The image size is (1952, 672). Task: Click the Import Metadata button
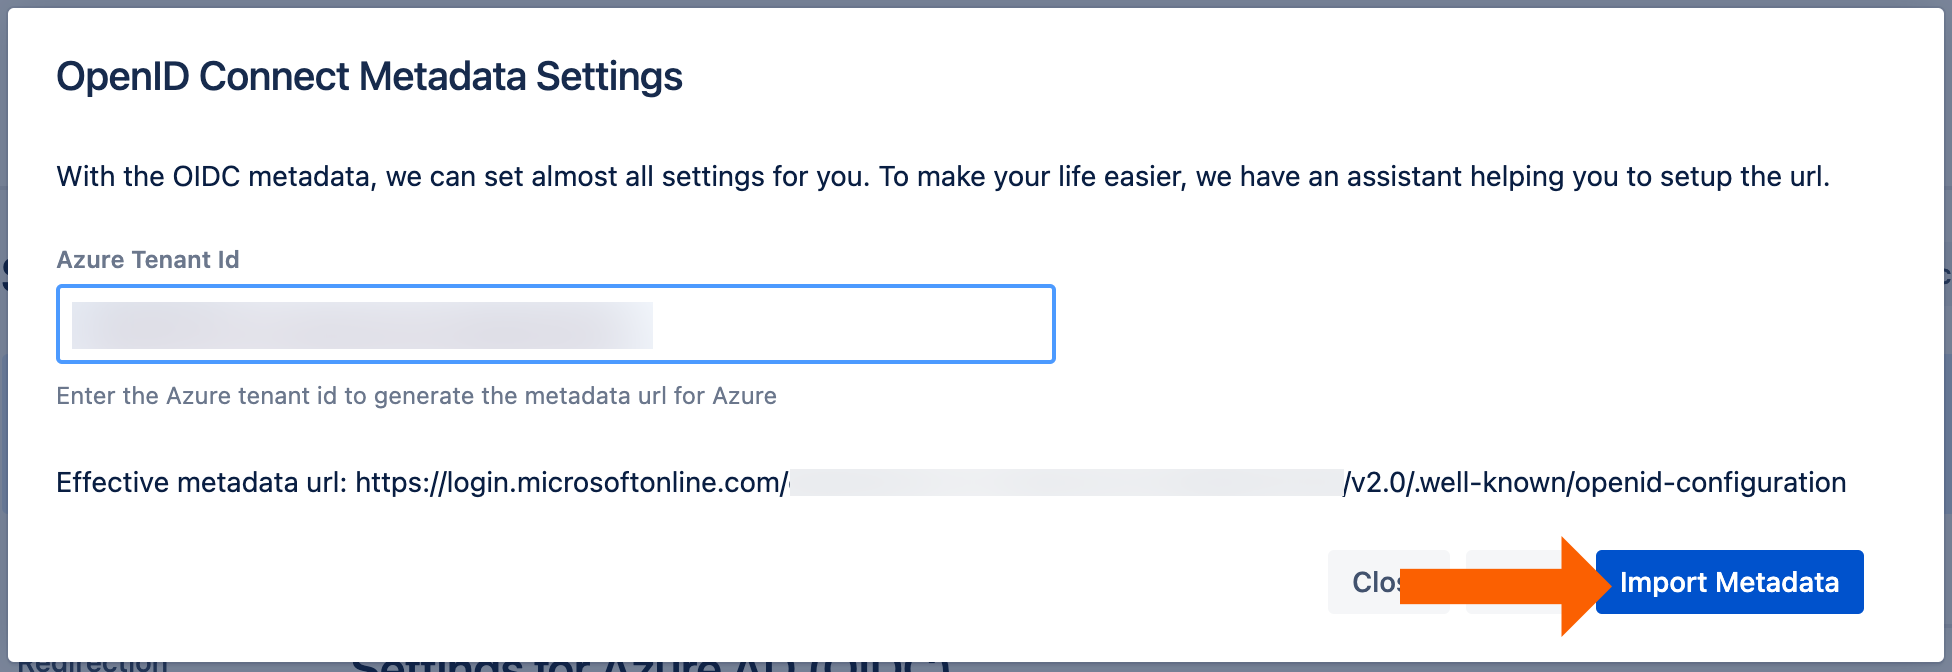(x=1729, y=582)
